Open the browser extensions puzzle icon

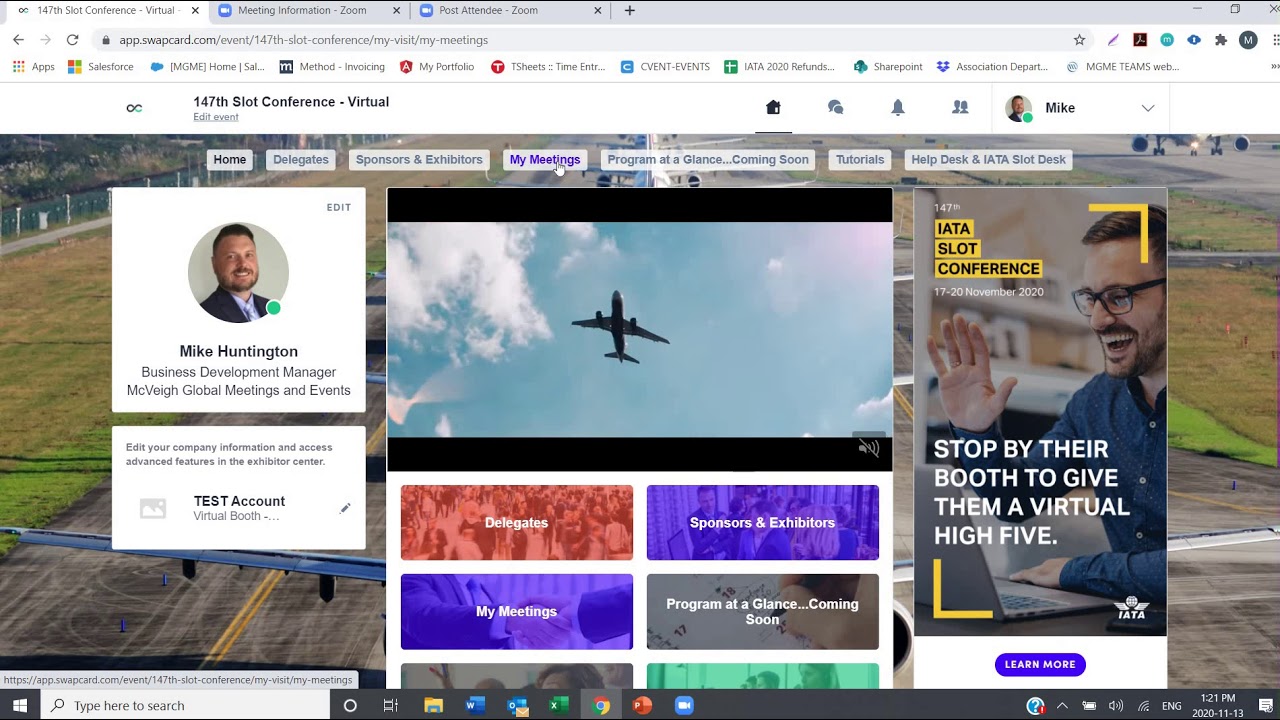[x=1221, y=40]
